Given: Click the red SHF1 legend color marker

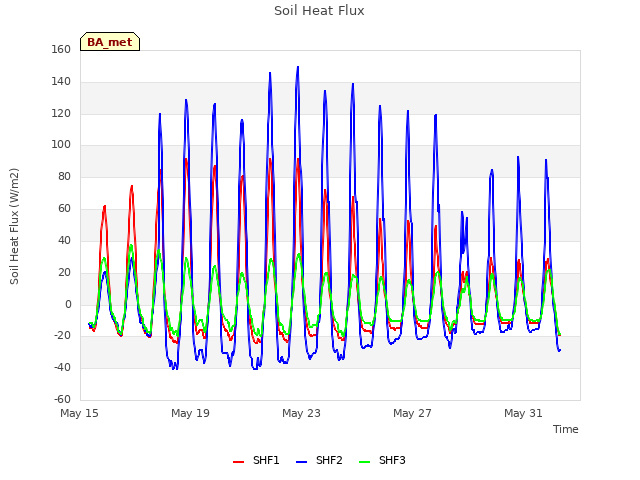Looking at the screenshot, I should click(x=238, y=462).
